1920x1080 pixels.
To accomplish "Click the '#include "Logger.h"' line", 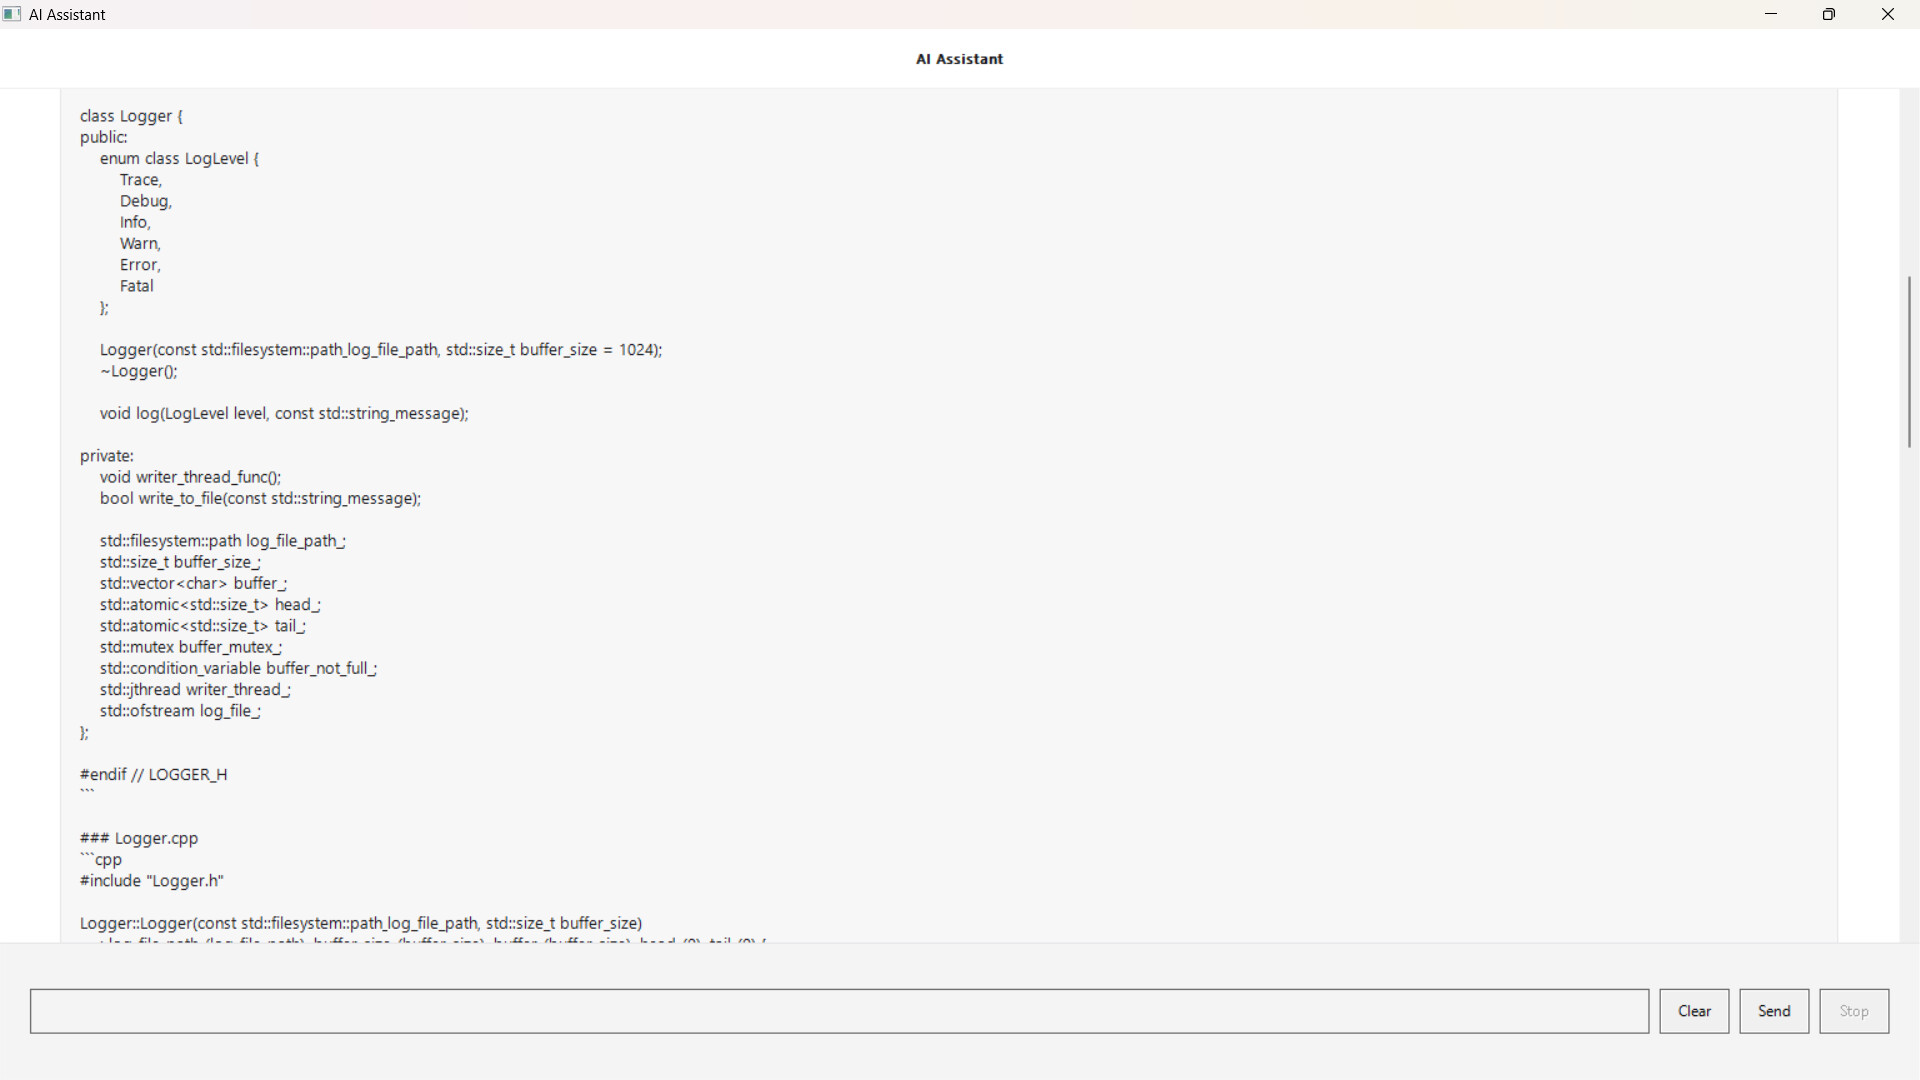I will click(152, 881).
